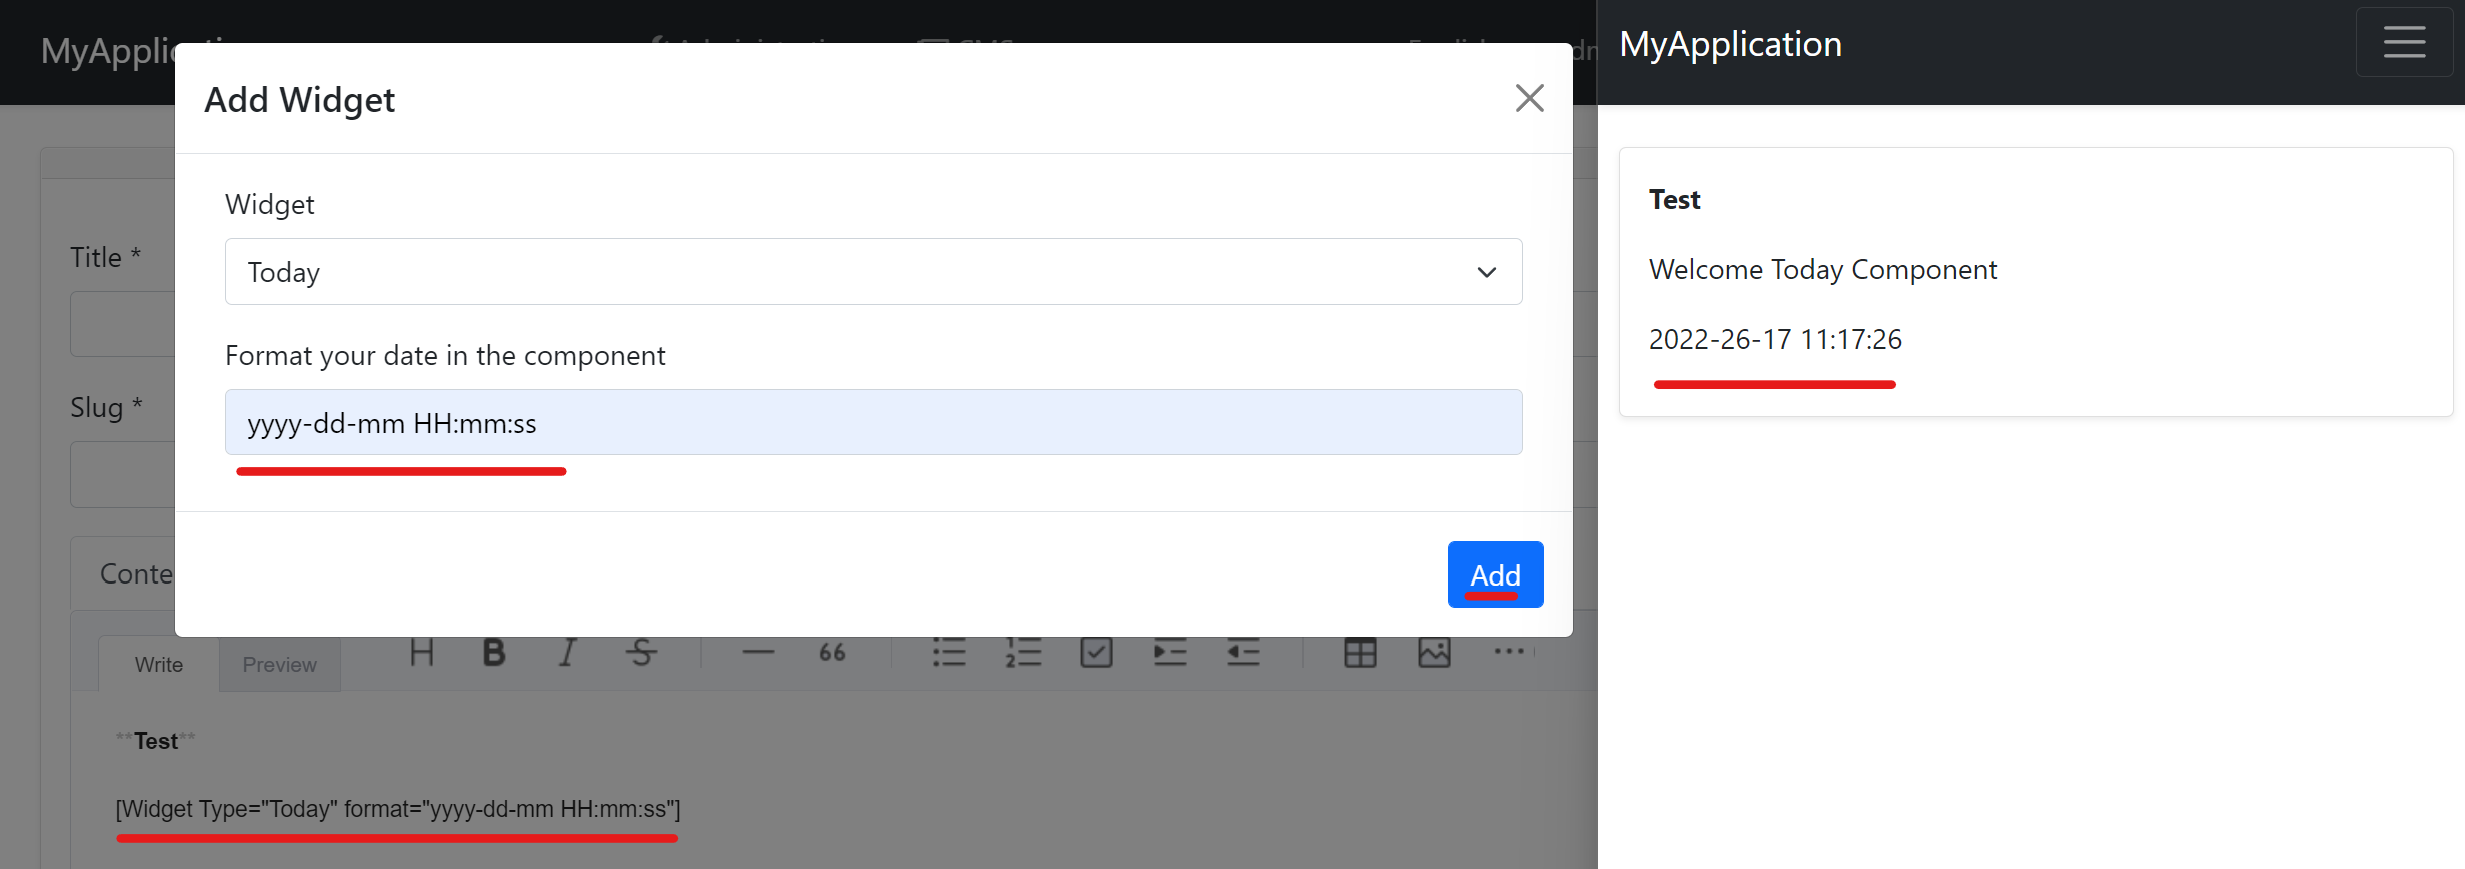The height and width of the screenshot is (869, 2465).
Task: Insert a table into the content
Action: click(x=1362, y=652)
